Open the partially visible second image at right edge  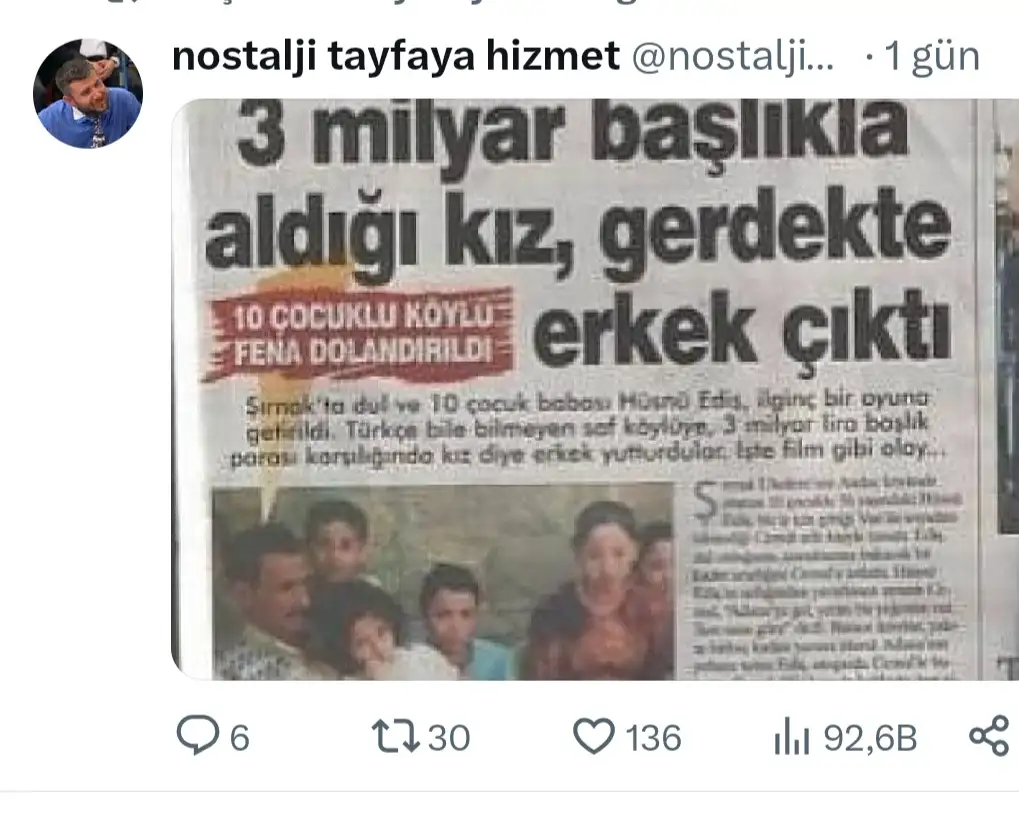coord(1009,389)
